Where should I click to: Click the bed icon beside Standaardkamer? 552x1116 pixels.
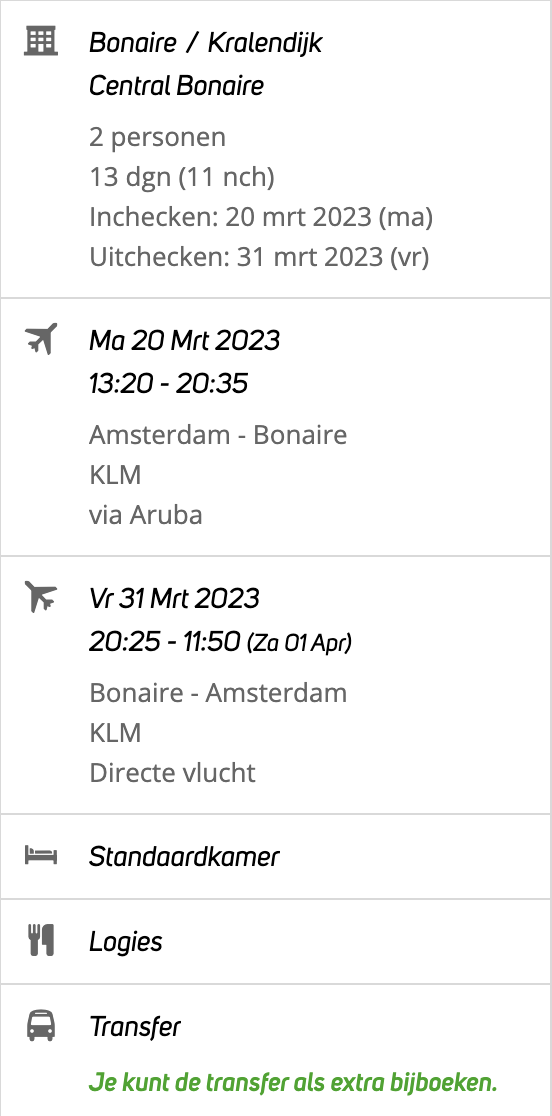pyautogui.click(x=41, y=855)
